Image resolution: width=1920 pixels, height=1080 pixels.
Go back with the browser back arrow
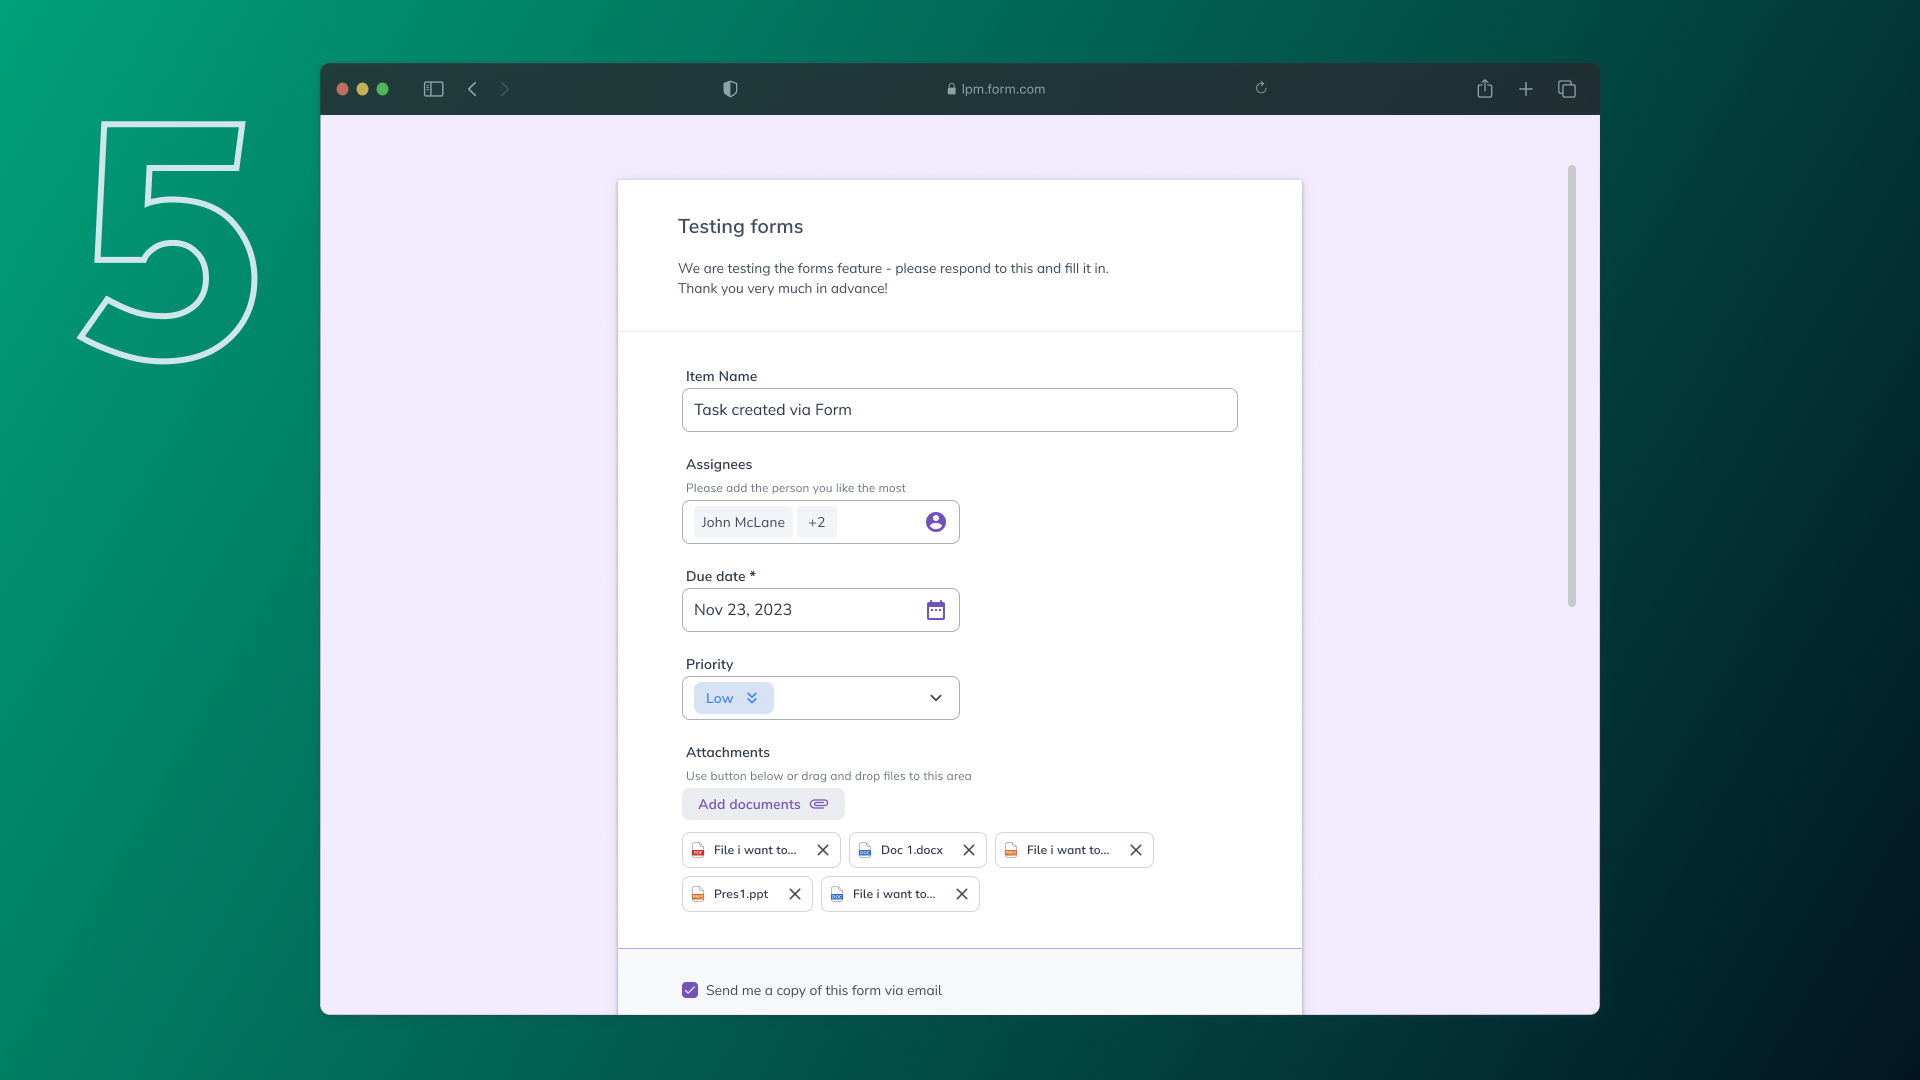pyautogui.click(x=472, y=89)
